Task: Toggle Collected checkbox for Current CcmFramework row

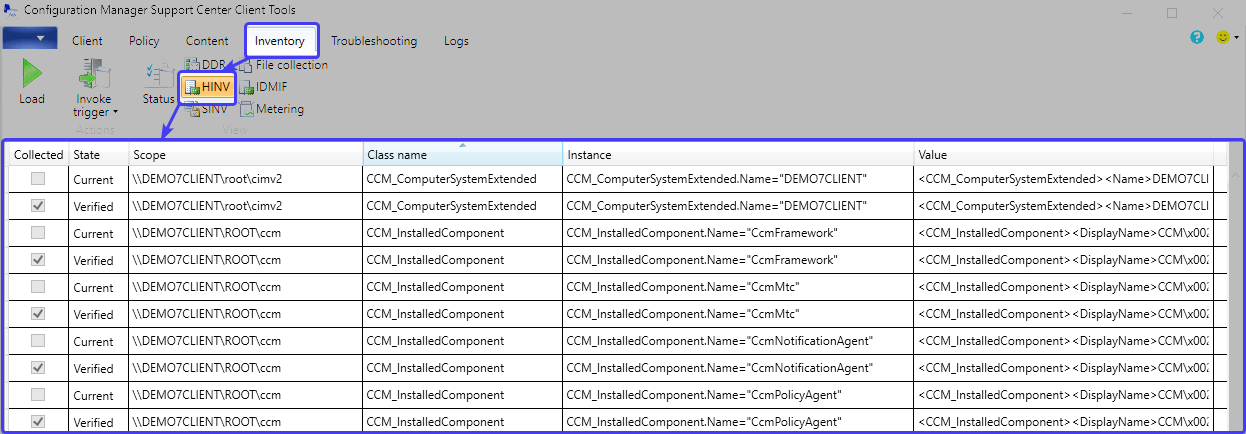Action: coord(38,233)
